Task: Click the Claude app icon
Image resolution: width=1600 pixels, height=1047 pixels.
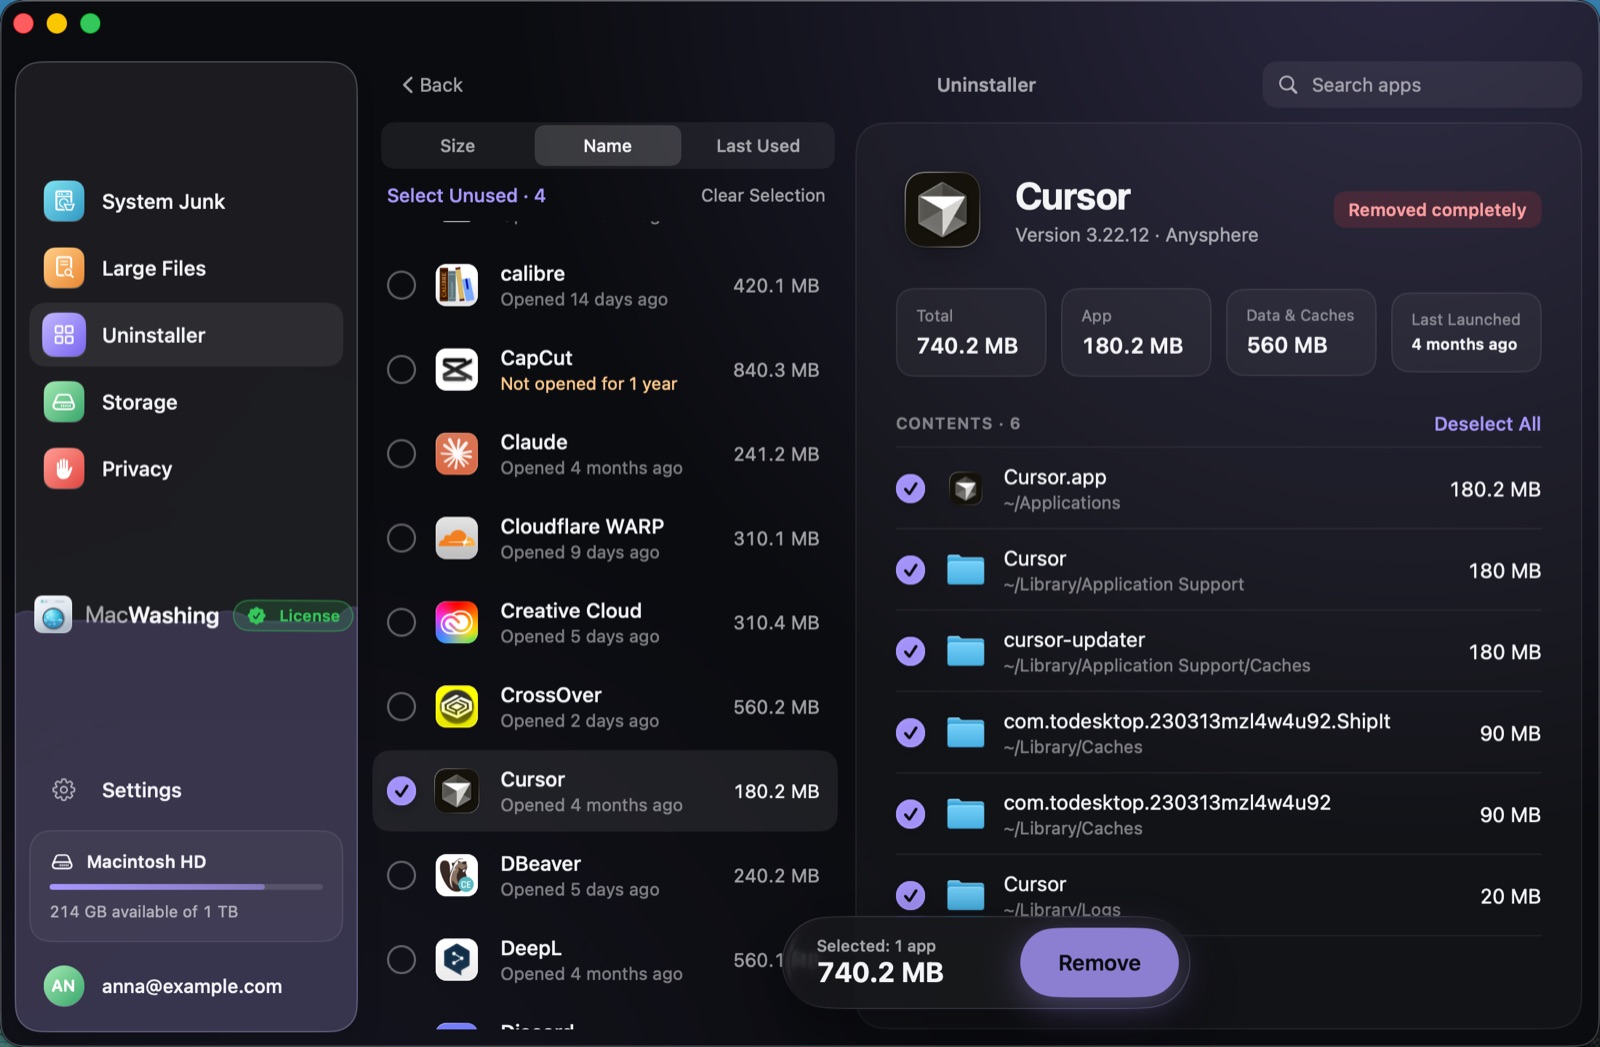Action: pyautogui.click(x=457, y=454)
